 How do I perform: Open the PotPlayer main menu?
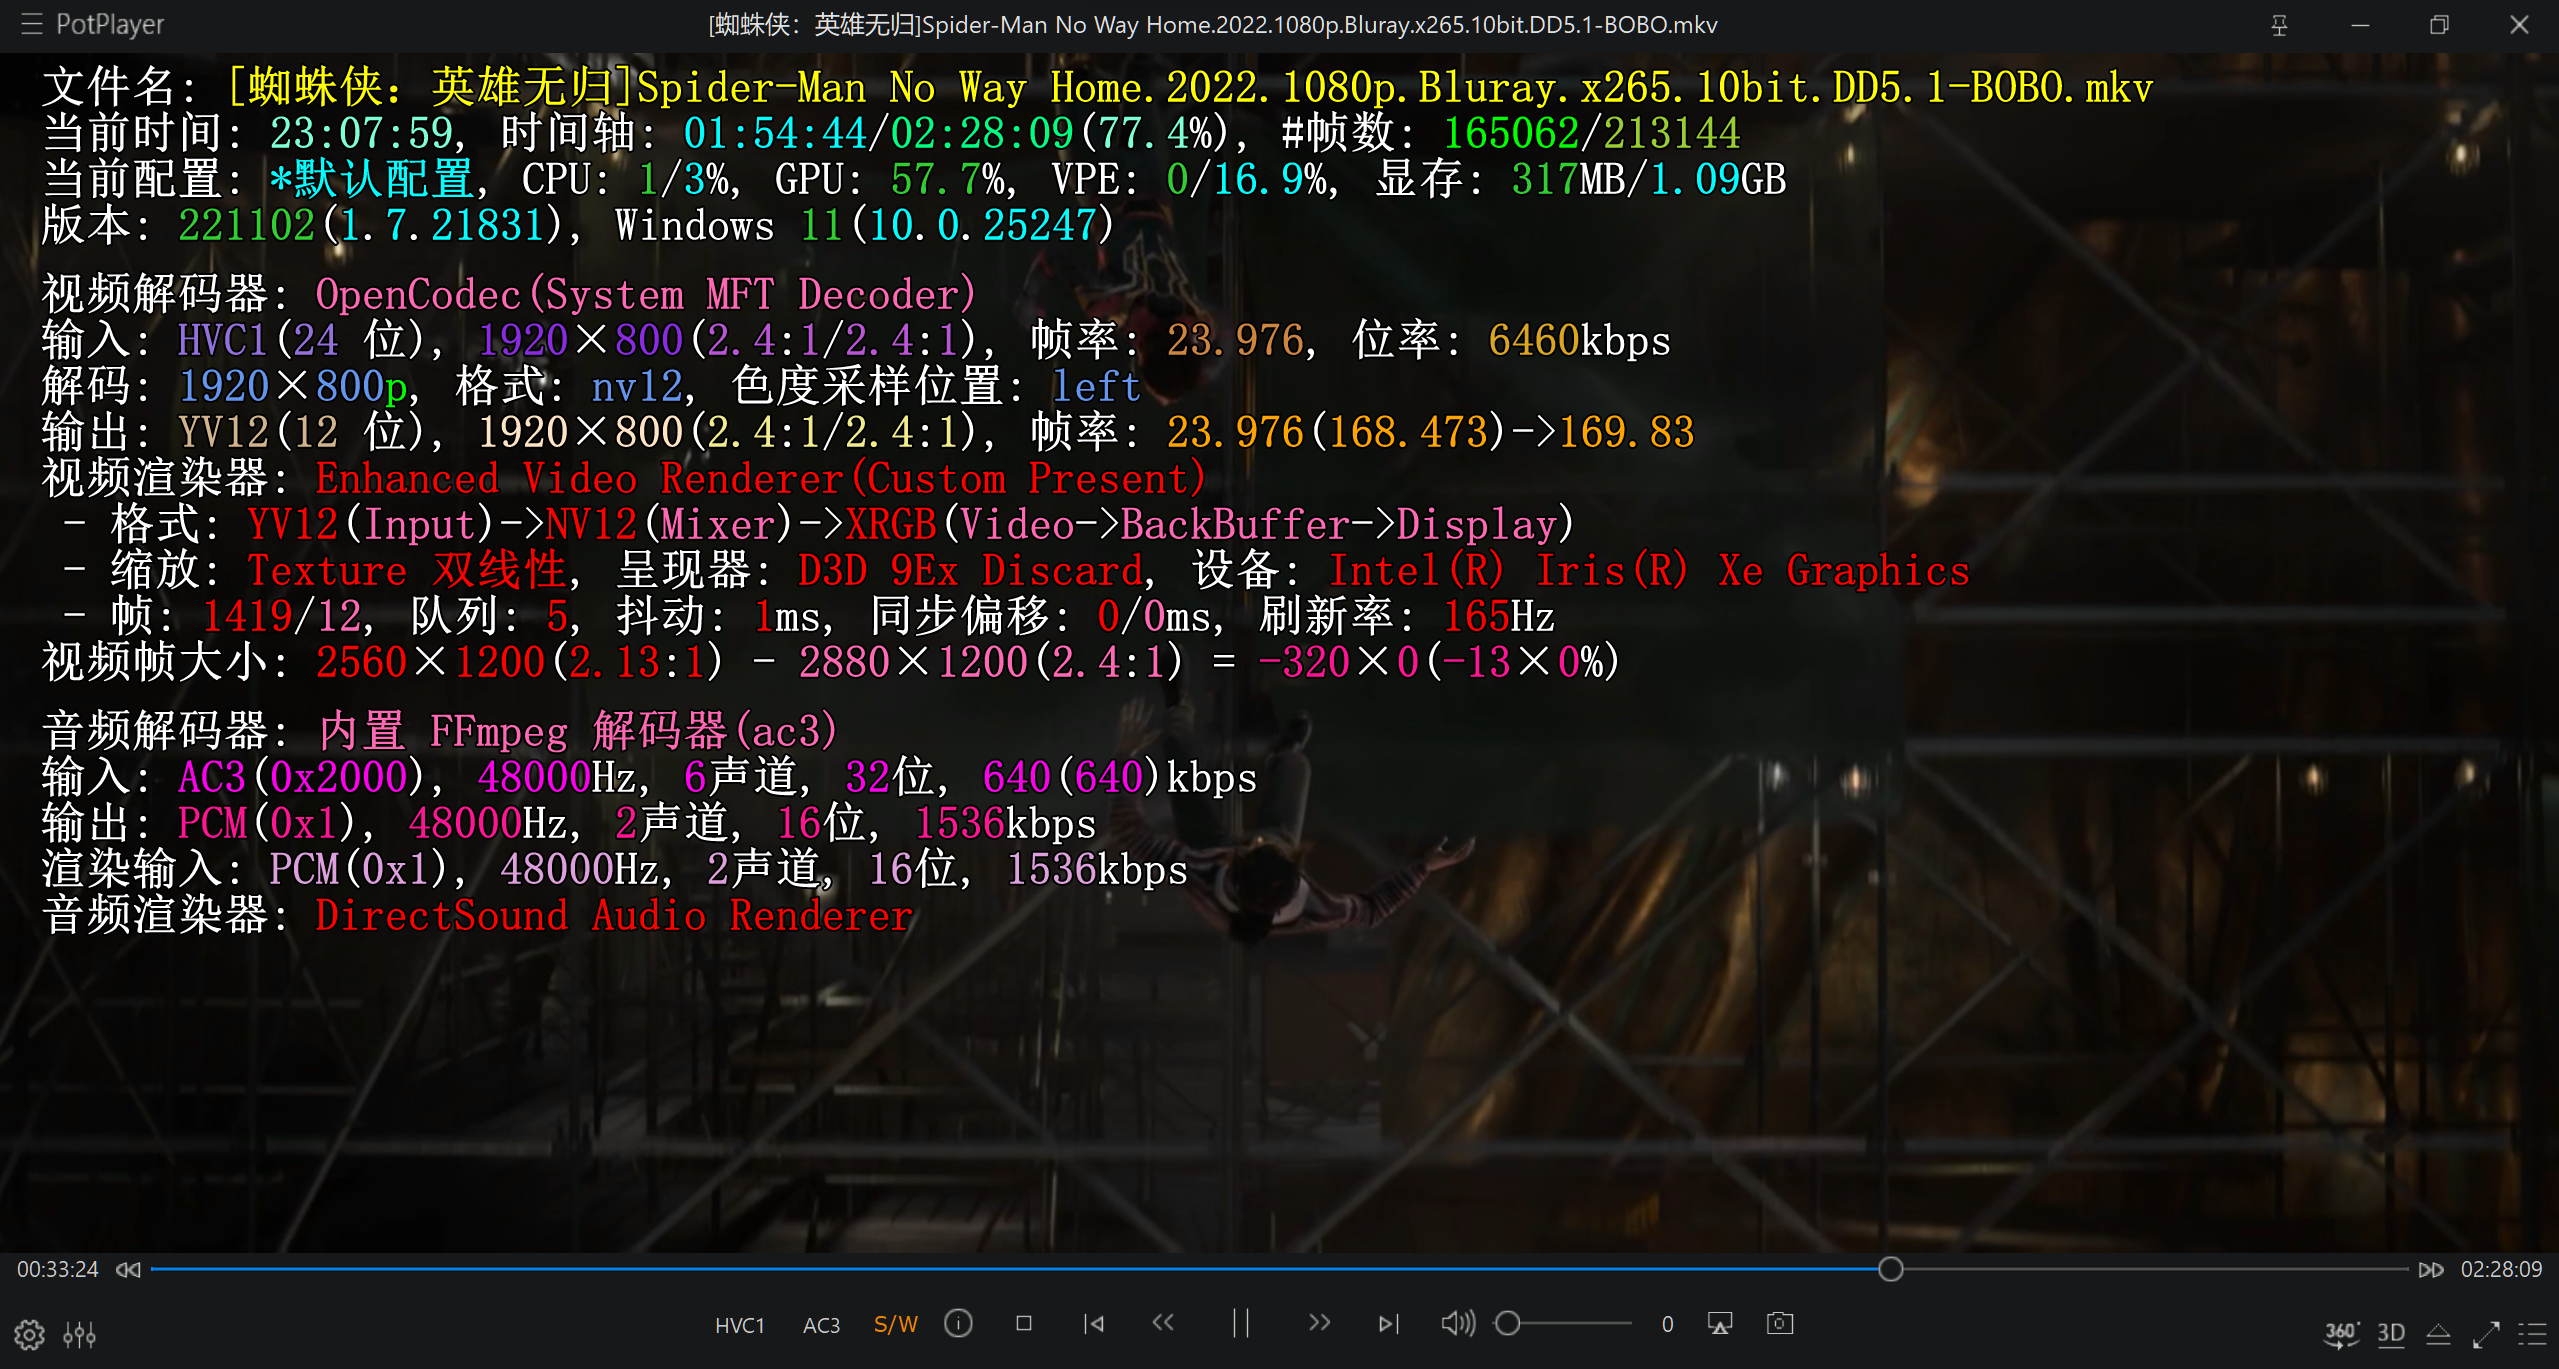(x=91, y=24)
